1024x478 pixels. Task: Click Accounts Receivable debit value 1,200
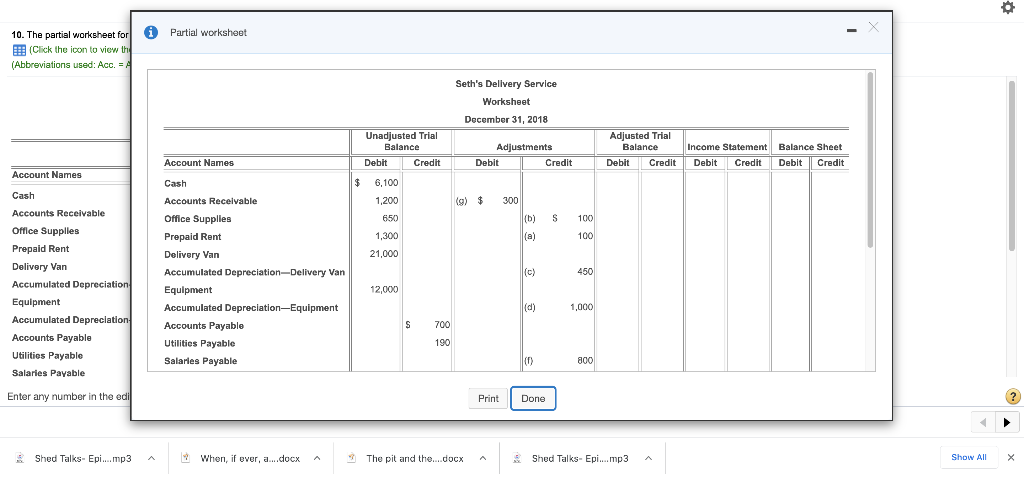[386, 200]
